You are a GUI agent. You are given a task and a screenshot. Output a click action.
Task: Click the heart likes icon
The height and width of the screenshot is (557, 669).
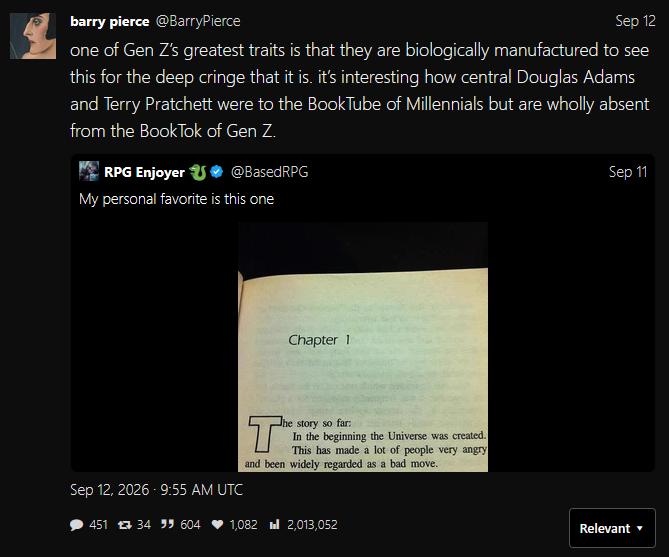pyautogui.click(x=218, y=525)
